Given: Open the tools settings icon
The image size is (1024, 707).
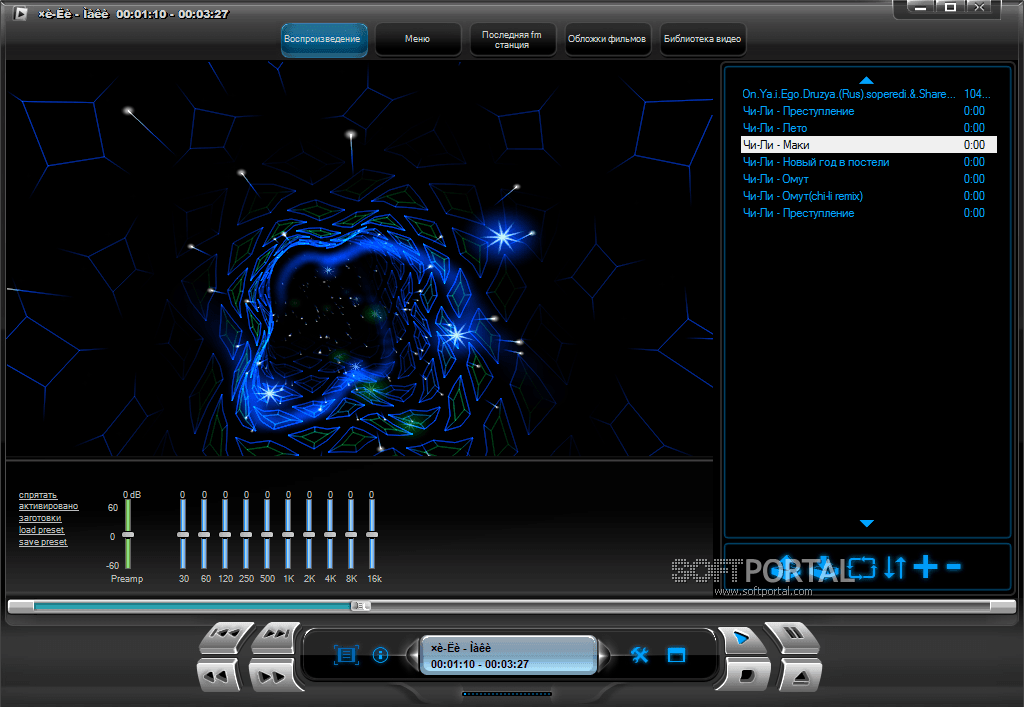Looking at the screenshot, I should click(639, 655).
